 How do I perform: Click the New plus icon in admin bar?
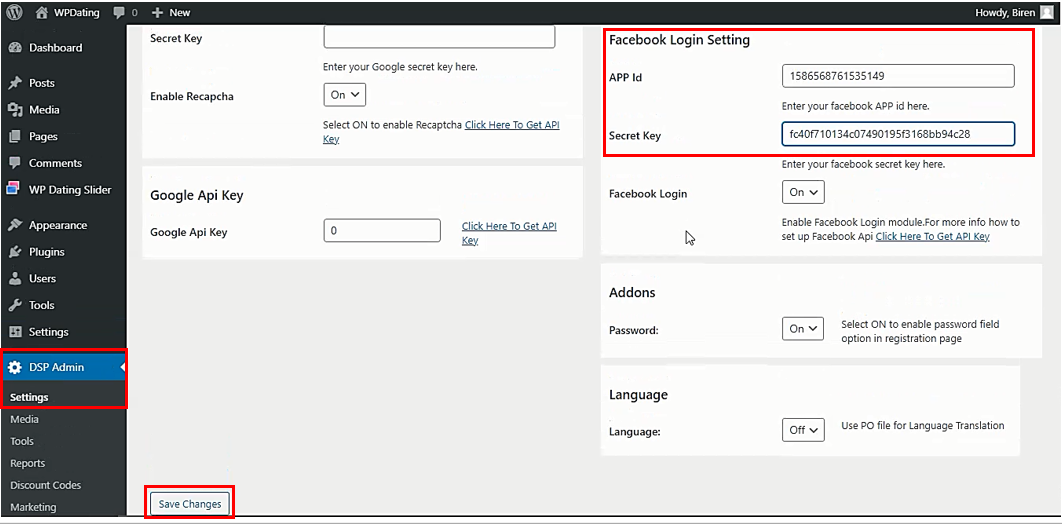157,13
